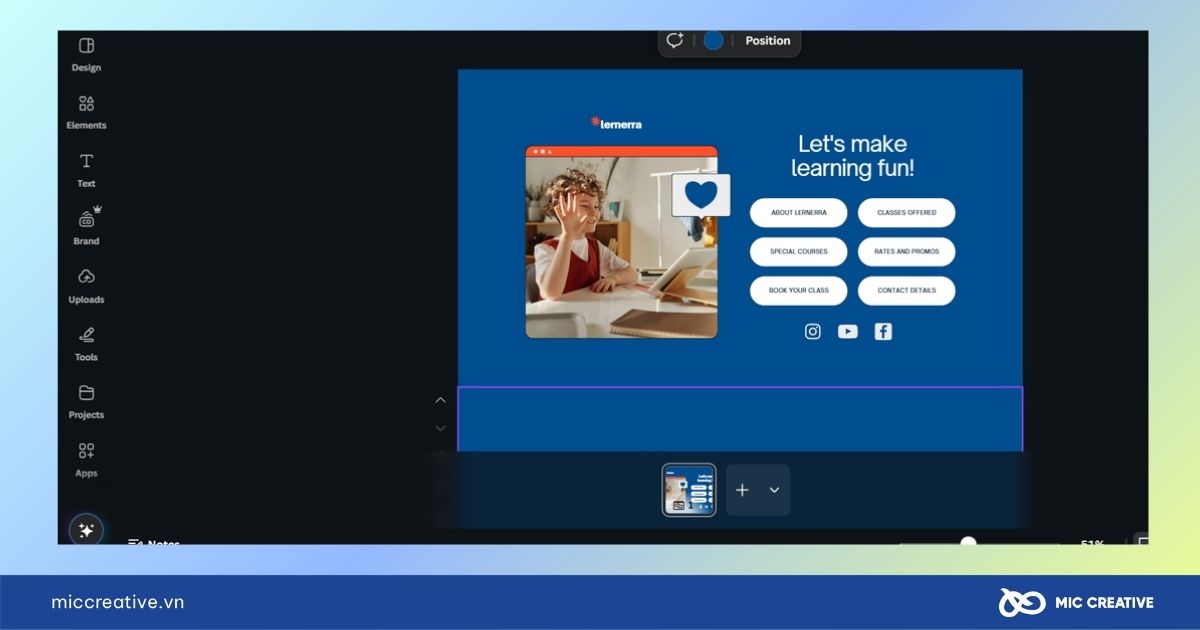This screenshot has width=1200, height=630.
Task: Open the Design panel in sidebar
Action: 86,54
